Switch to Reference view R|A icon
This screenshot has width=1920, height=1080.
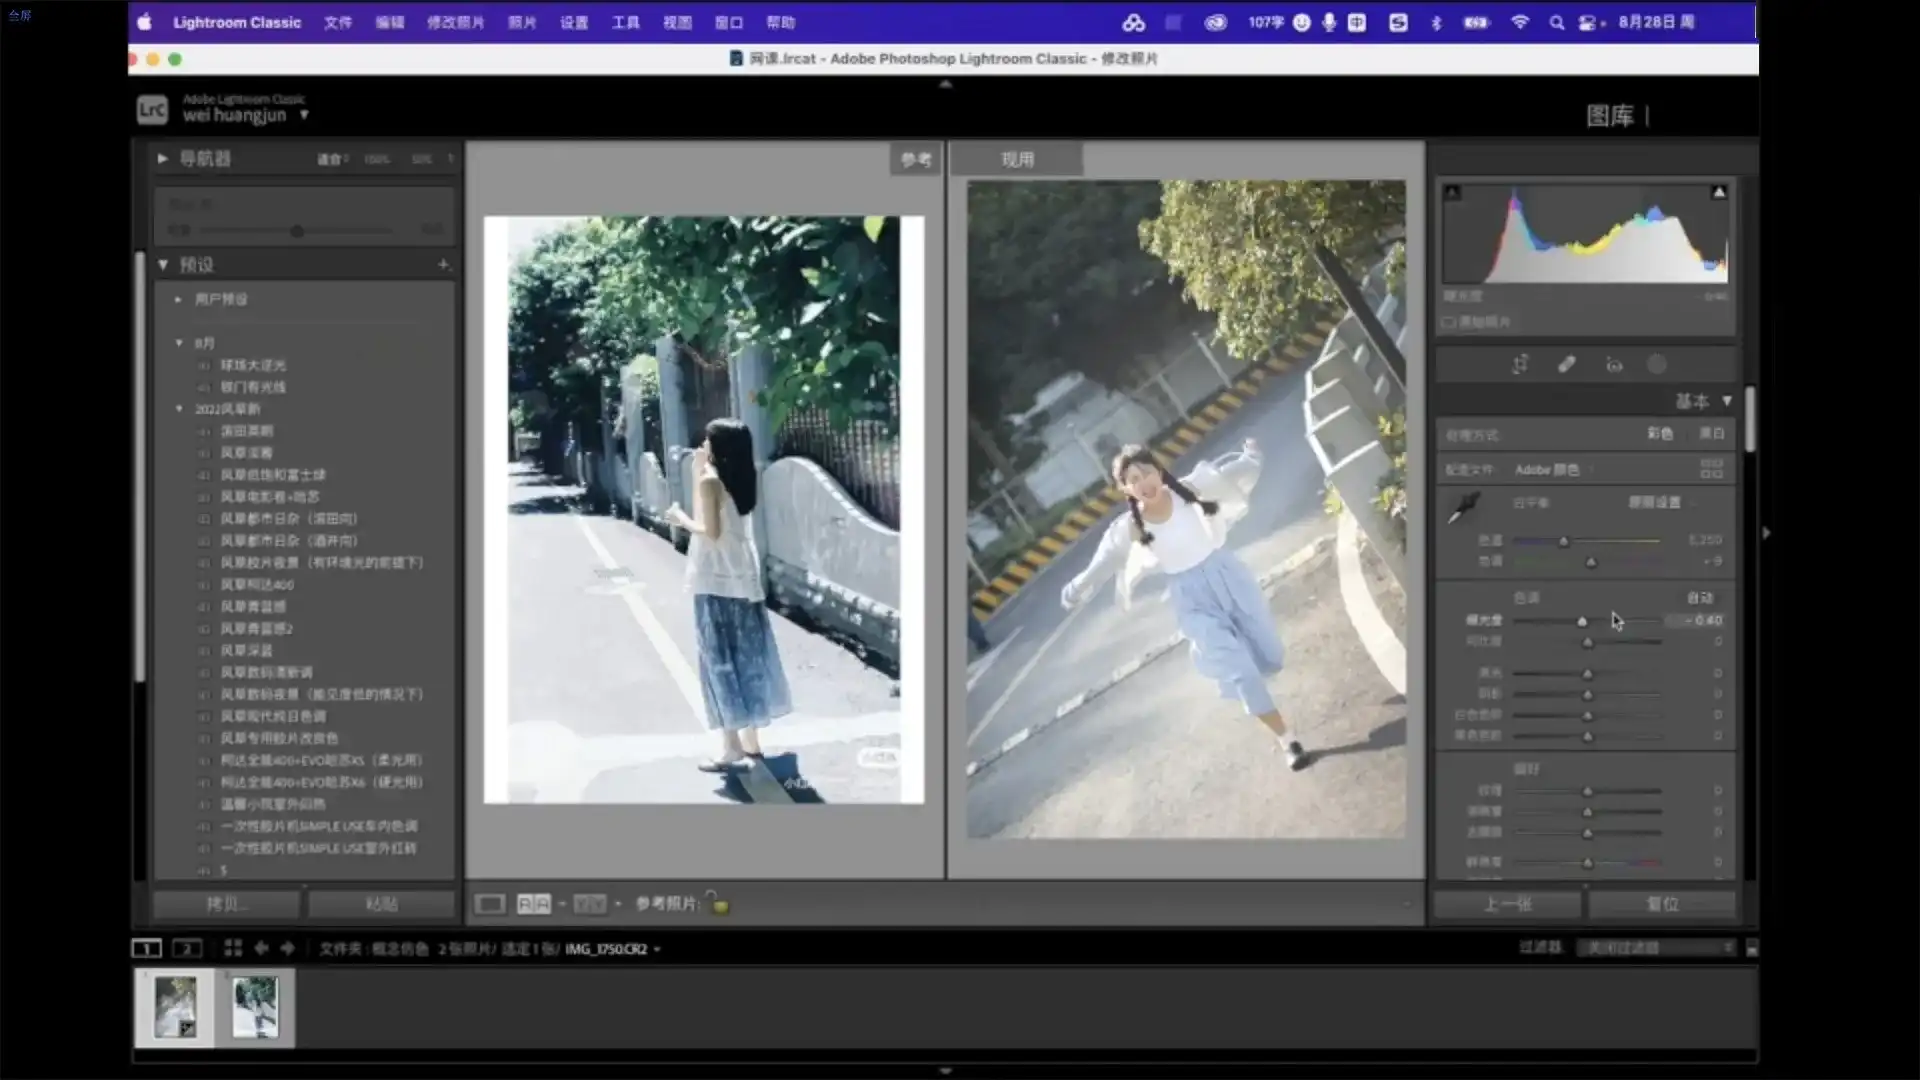tap(533, 904)
